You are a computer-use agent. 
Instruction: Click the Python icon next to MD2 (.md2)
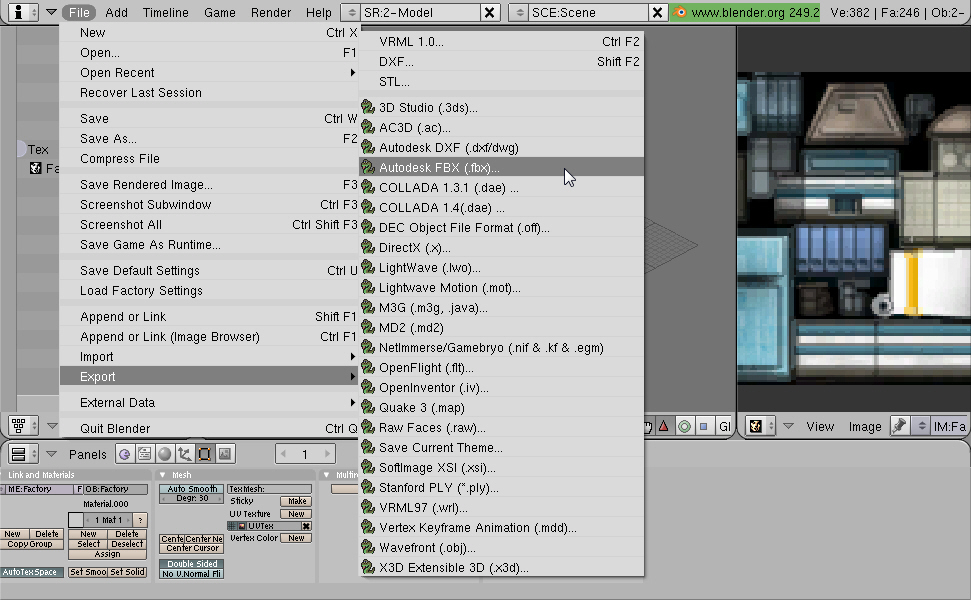point(368,327)
